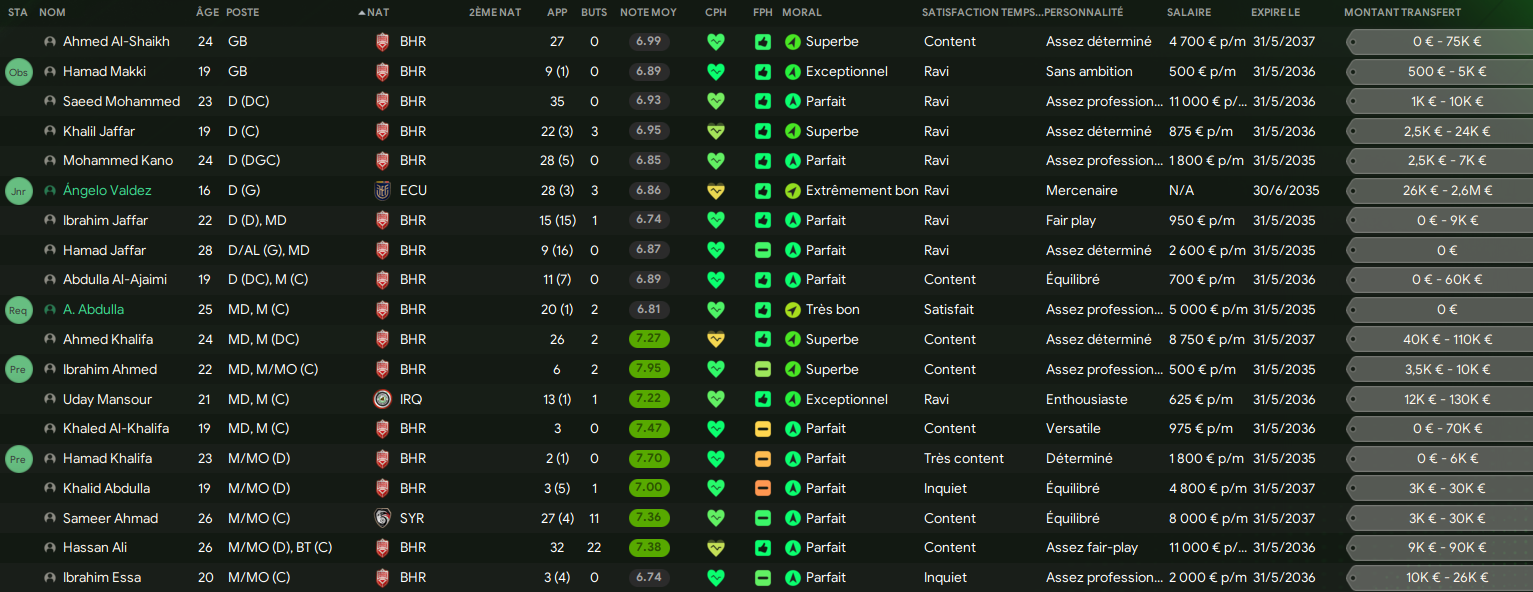Click the SALAIRE column header
The image size is (1533, 592).
(1189, 13)
